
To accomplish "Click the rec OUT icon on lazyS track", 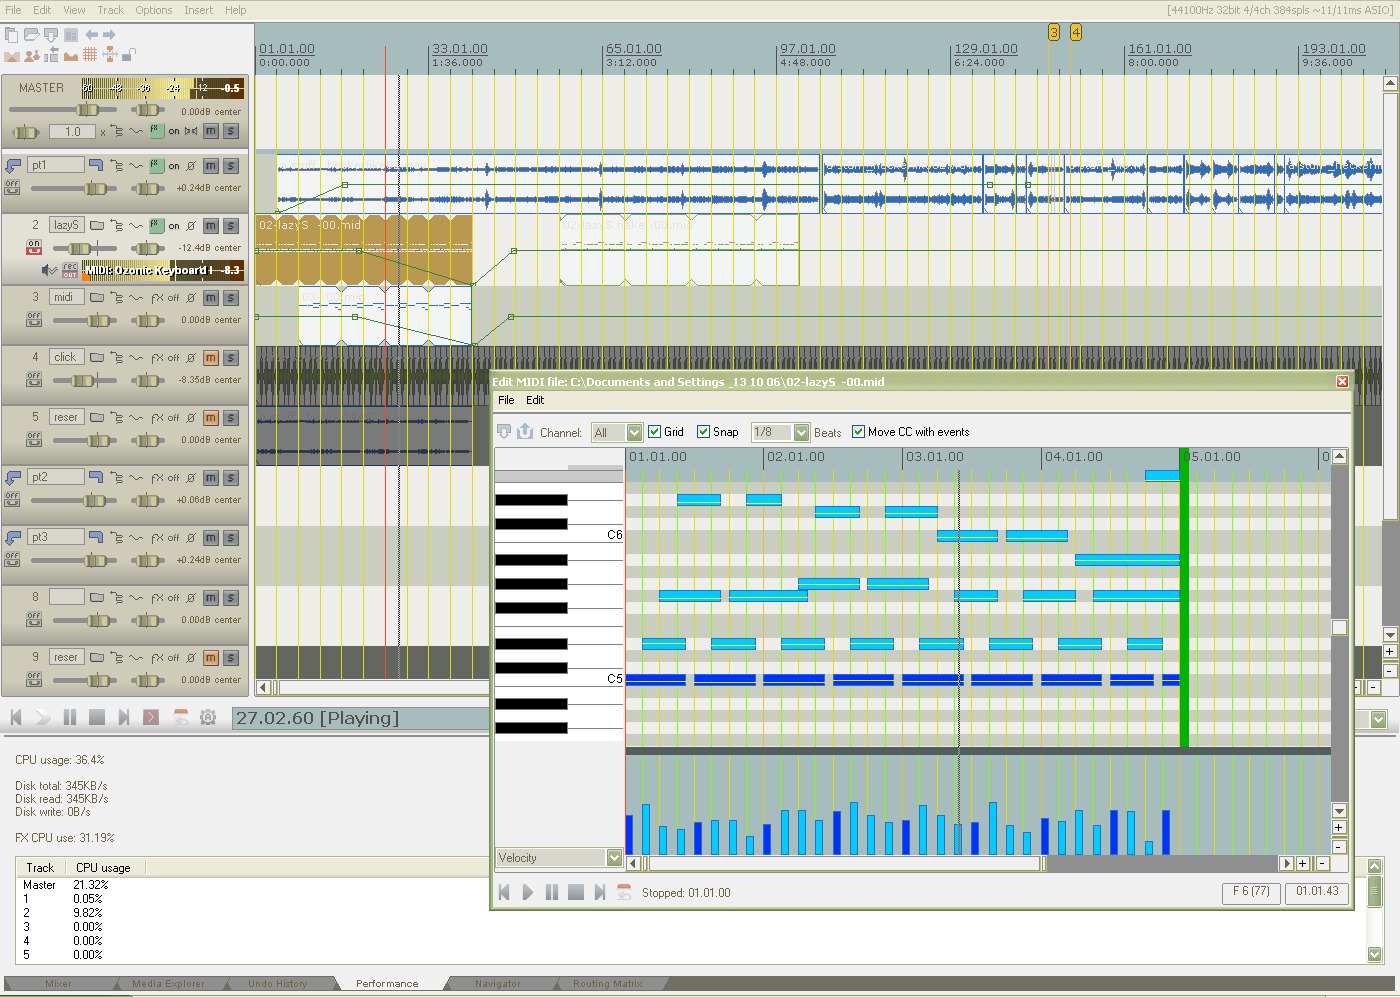I will pyautogui.click(x=70, y=270).
